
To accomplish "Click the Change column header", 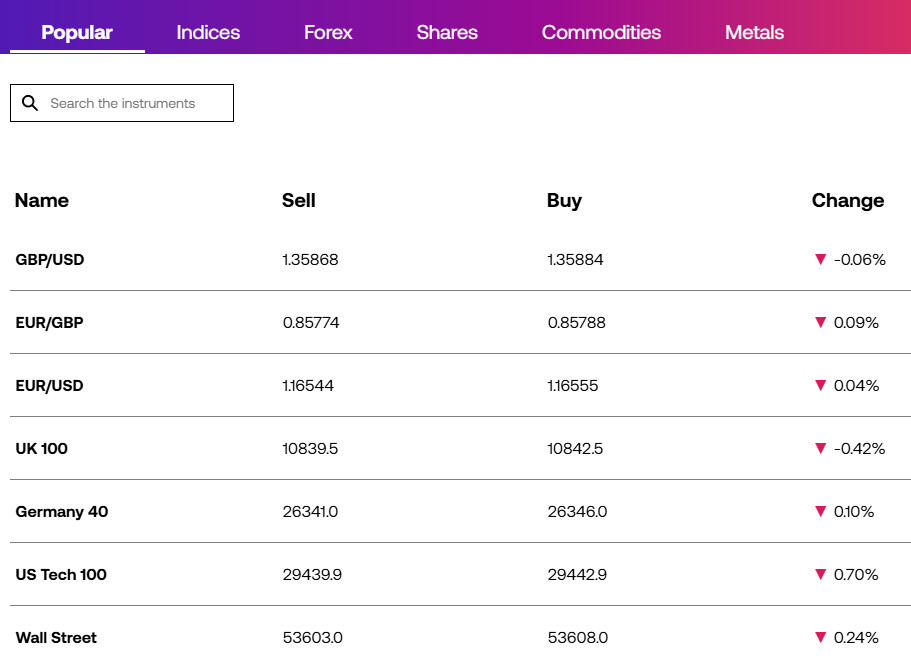I will [848, 200].
